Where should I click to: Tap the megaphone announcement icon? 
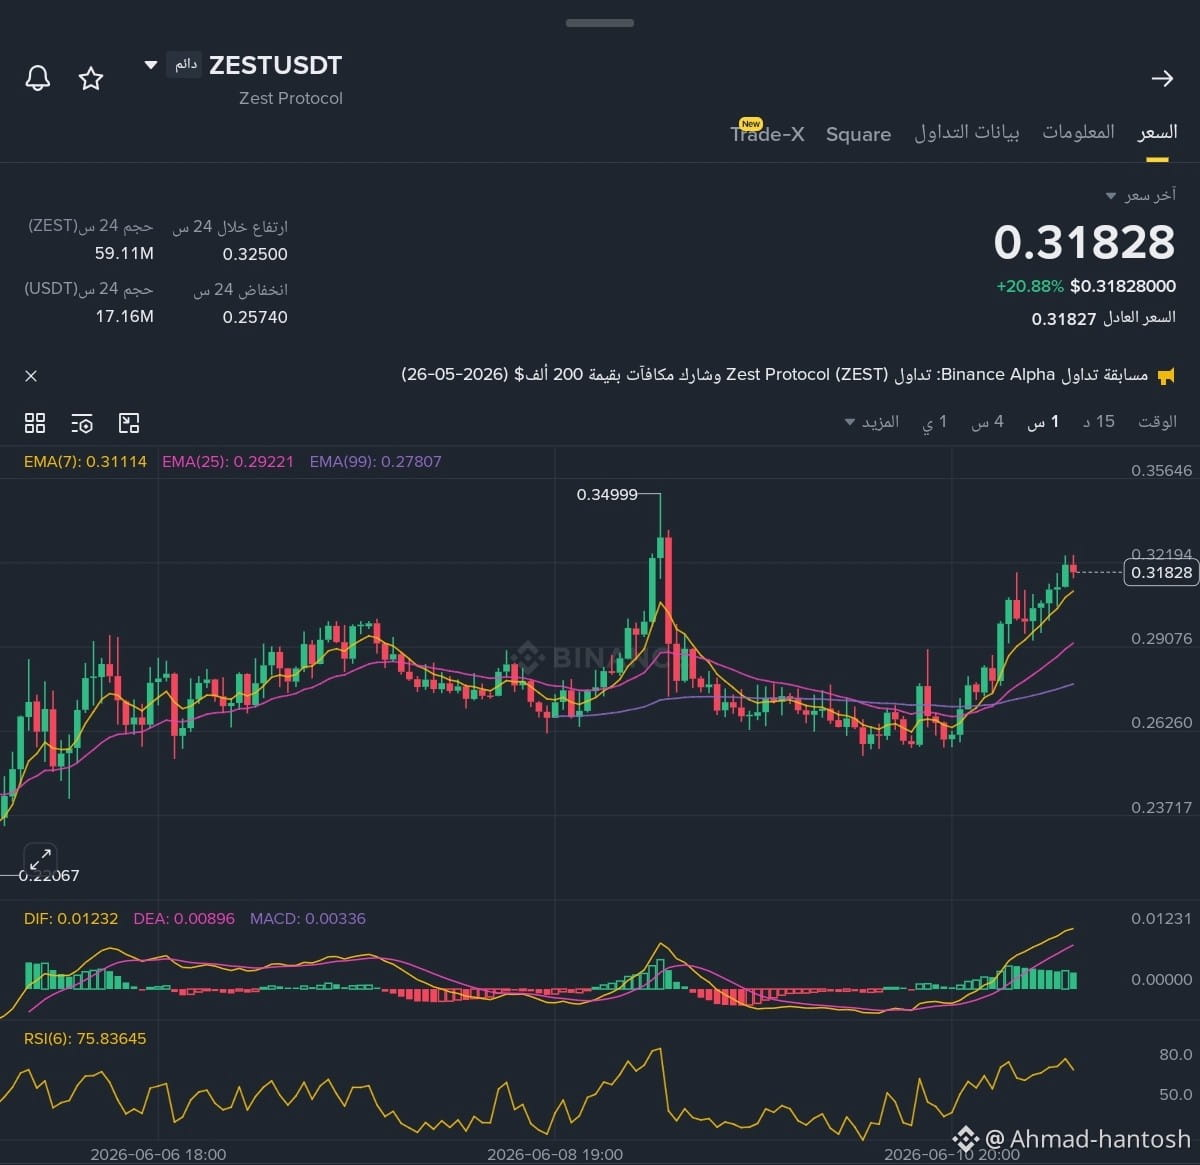click(x=1166, y=376)
